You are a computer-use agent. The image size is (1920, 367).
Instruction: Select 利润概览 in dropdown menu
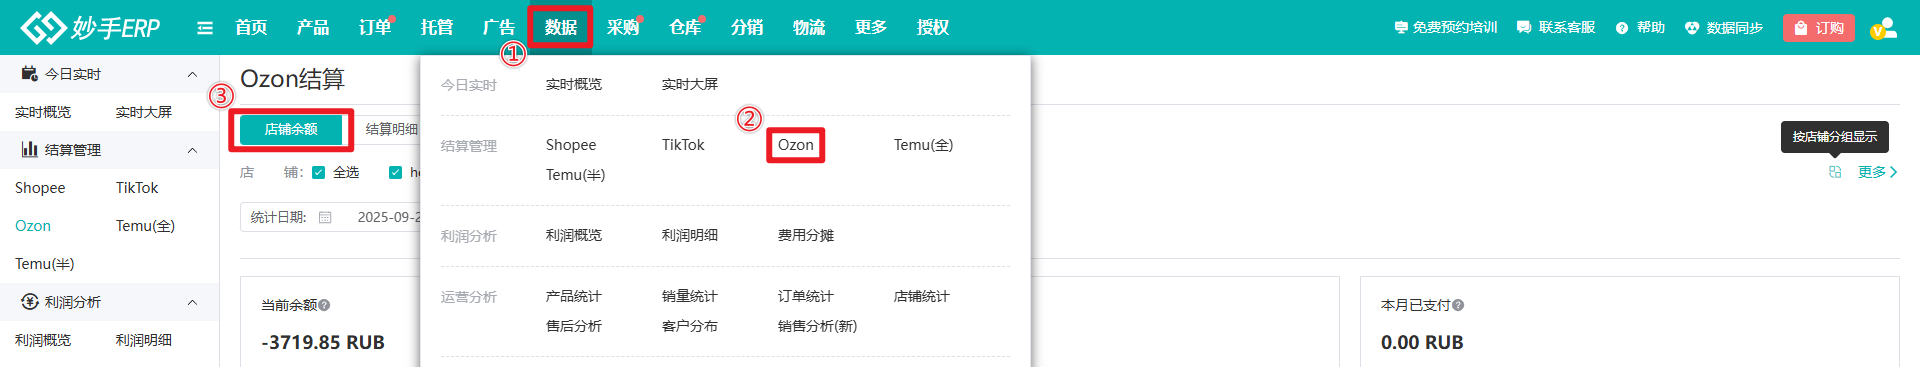(574, 235)
